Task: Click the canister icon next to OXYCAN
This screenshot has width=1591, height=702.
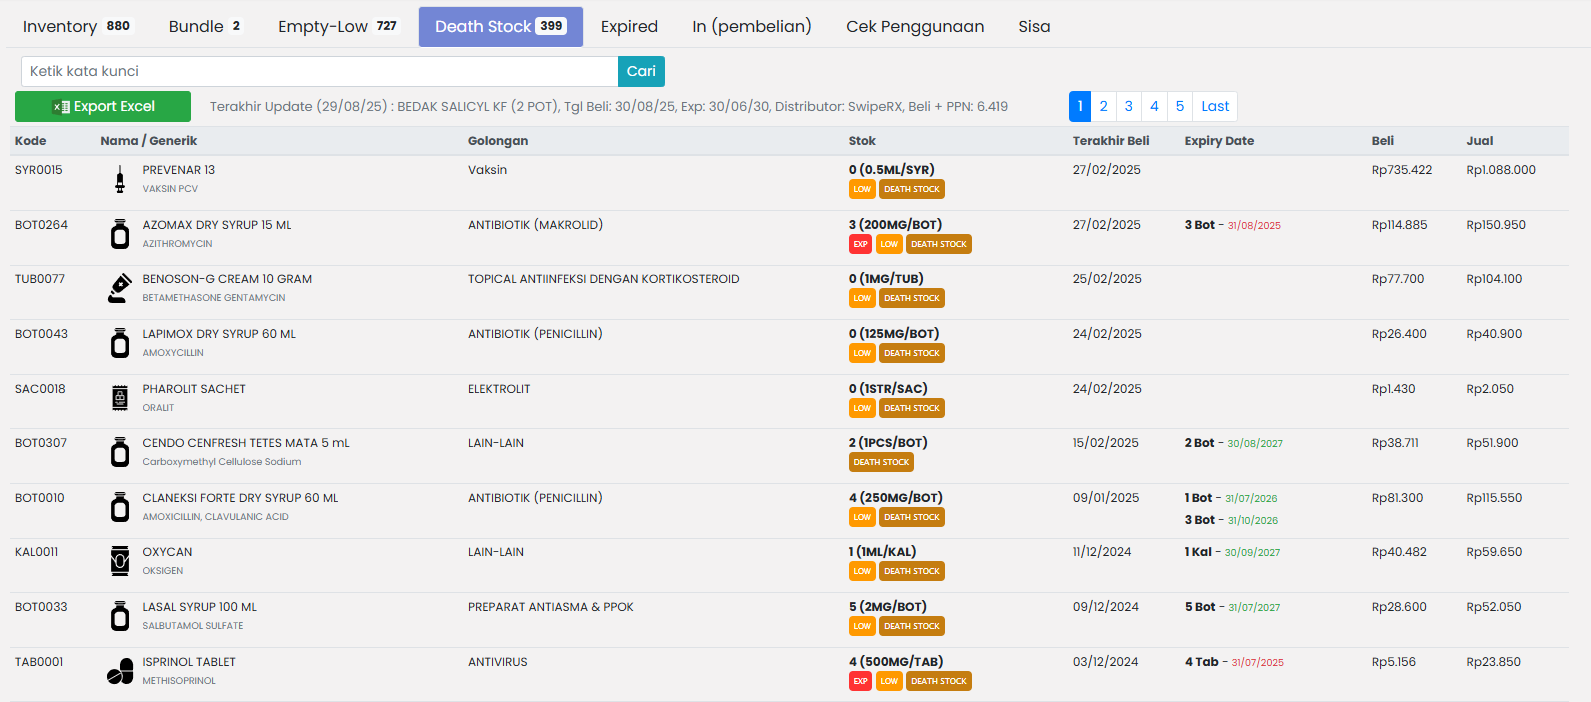Action: (120, 561)
